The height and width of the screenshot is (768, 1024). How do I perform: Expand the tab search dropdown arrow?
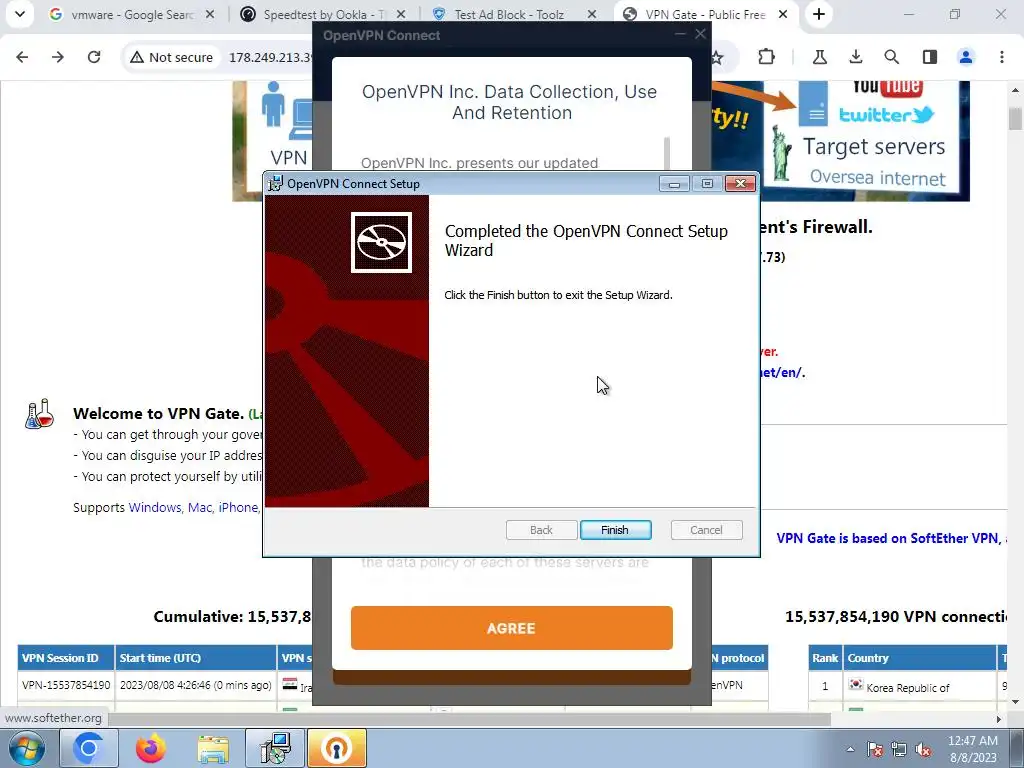pos(20,14)
